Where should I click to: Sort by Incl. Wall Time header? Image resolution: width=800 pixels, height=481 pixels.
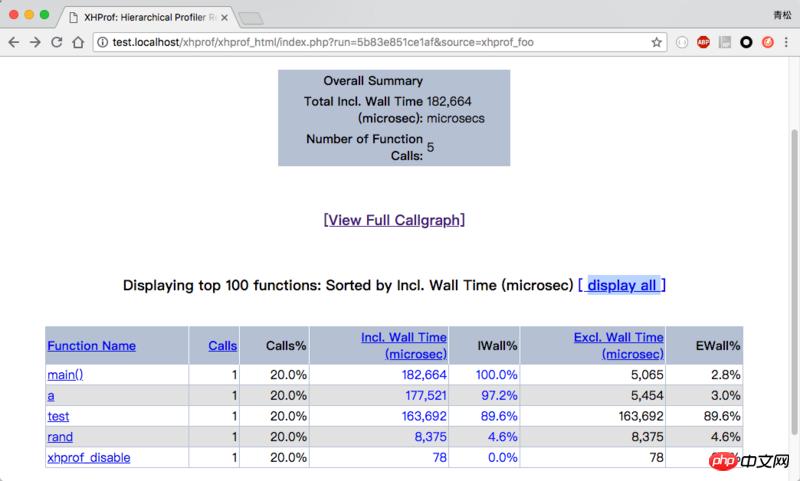[404, 346]
